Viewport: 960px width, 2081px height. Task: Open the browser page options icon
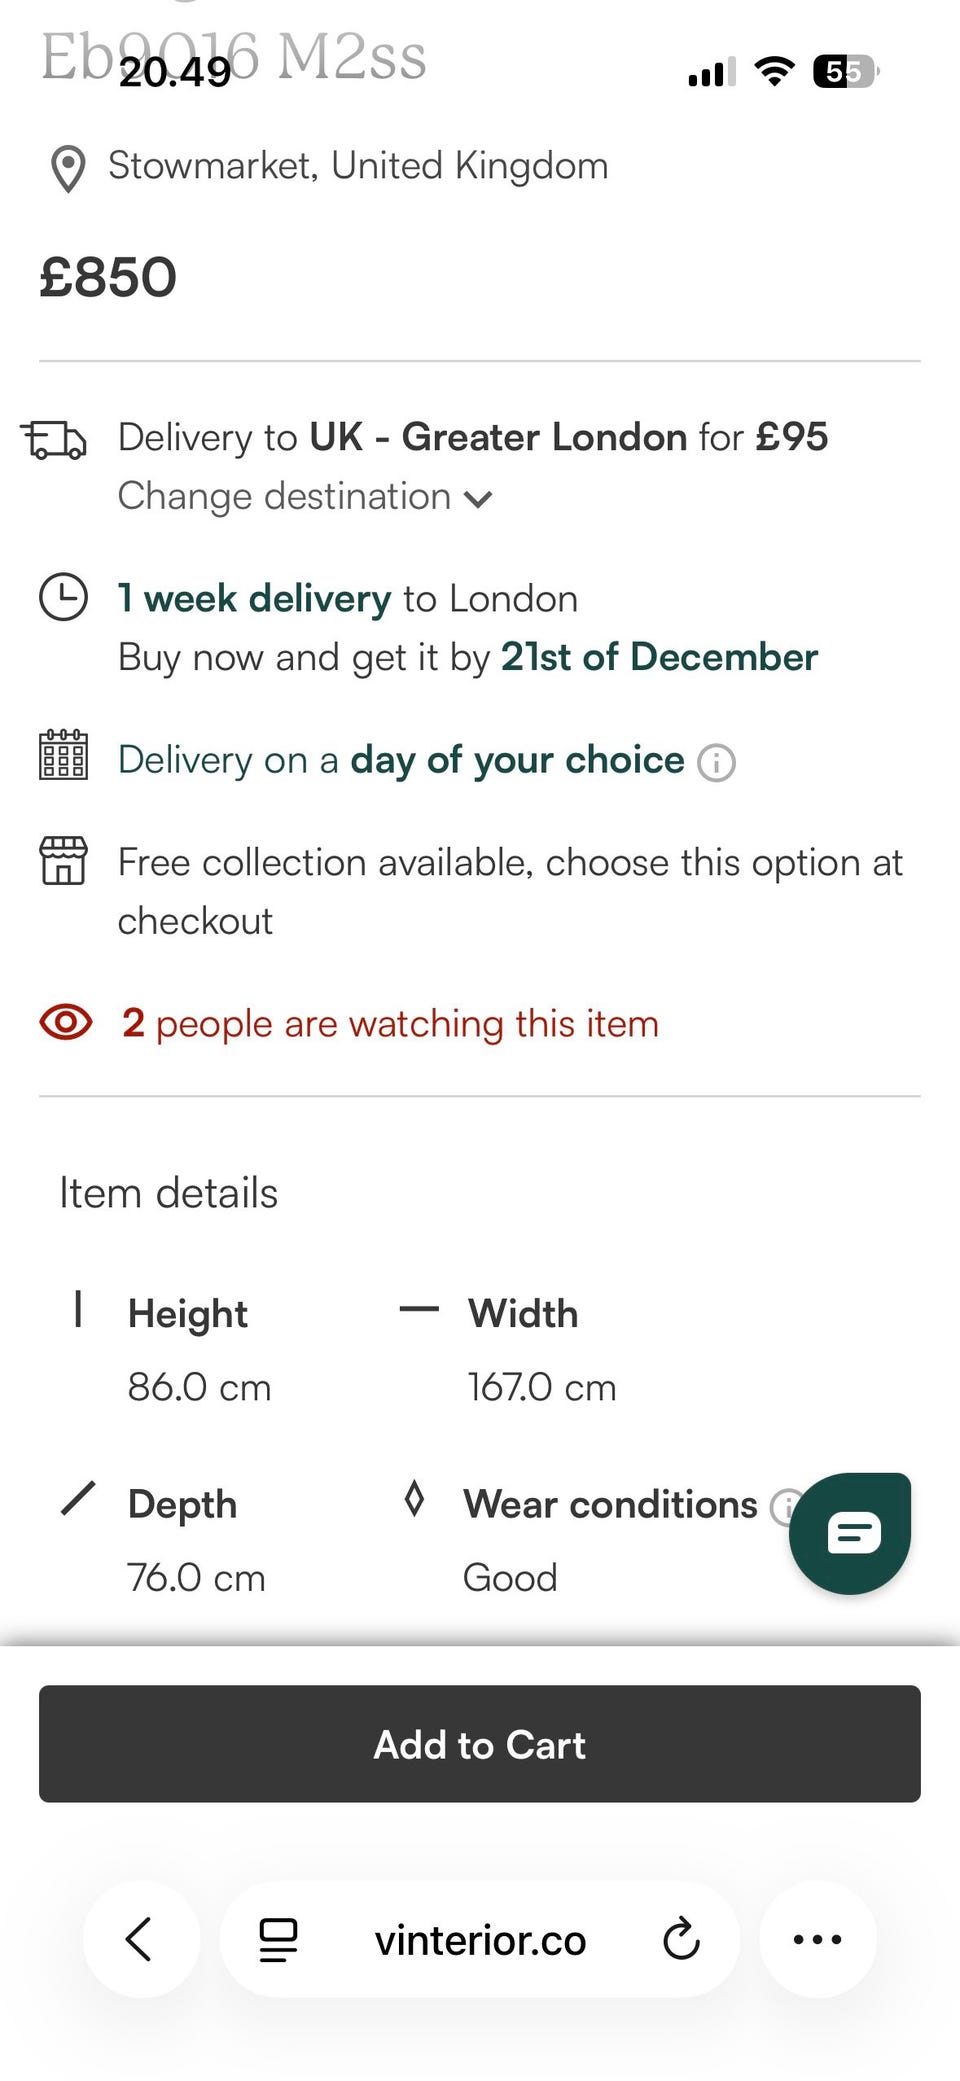point(278,1939)
